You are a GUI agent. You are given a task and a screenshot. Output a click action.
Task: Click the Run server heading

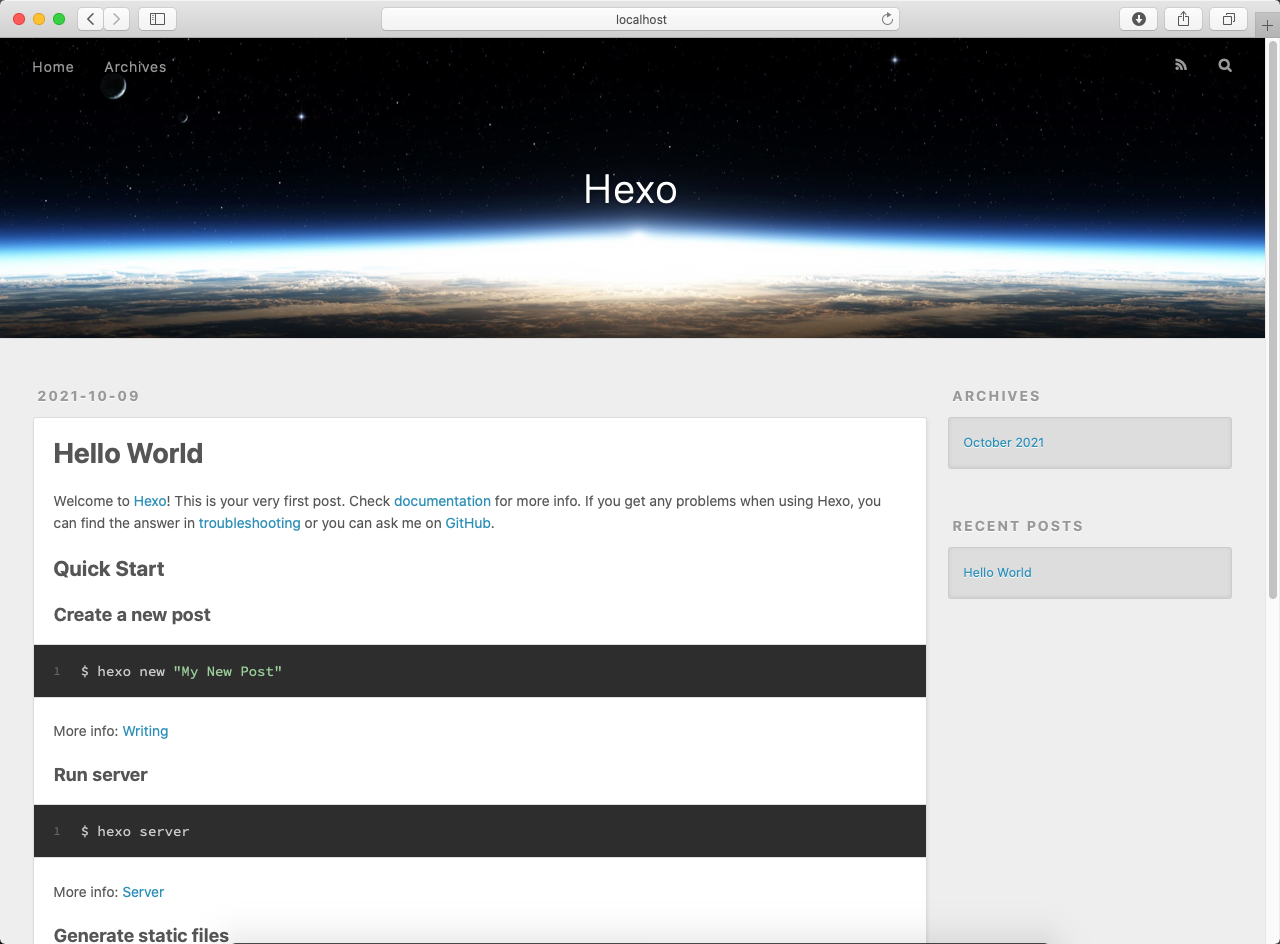tap(100, 775)
